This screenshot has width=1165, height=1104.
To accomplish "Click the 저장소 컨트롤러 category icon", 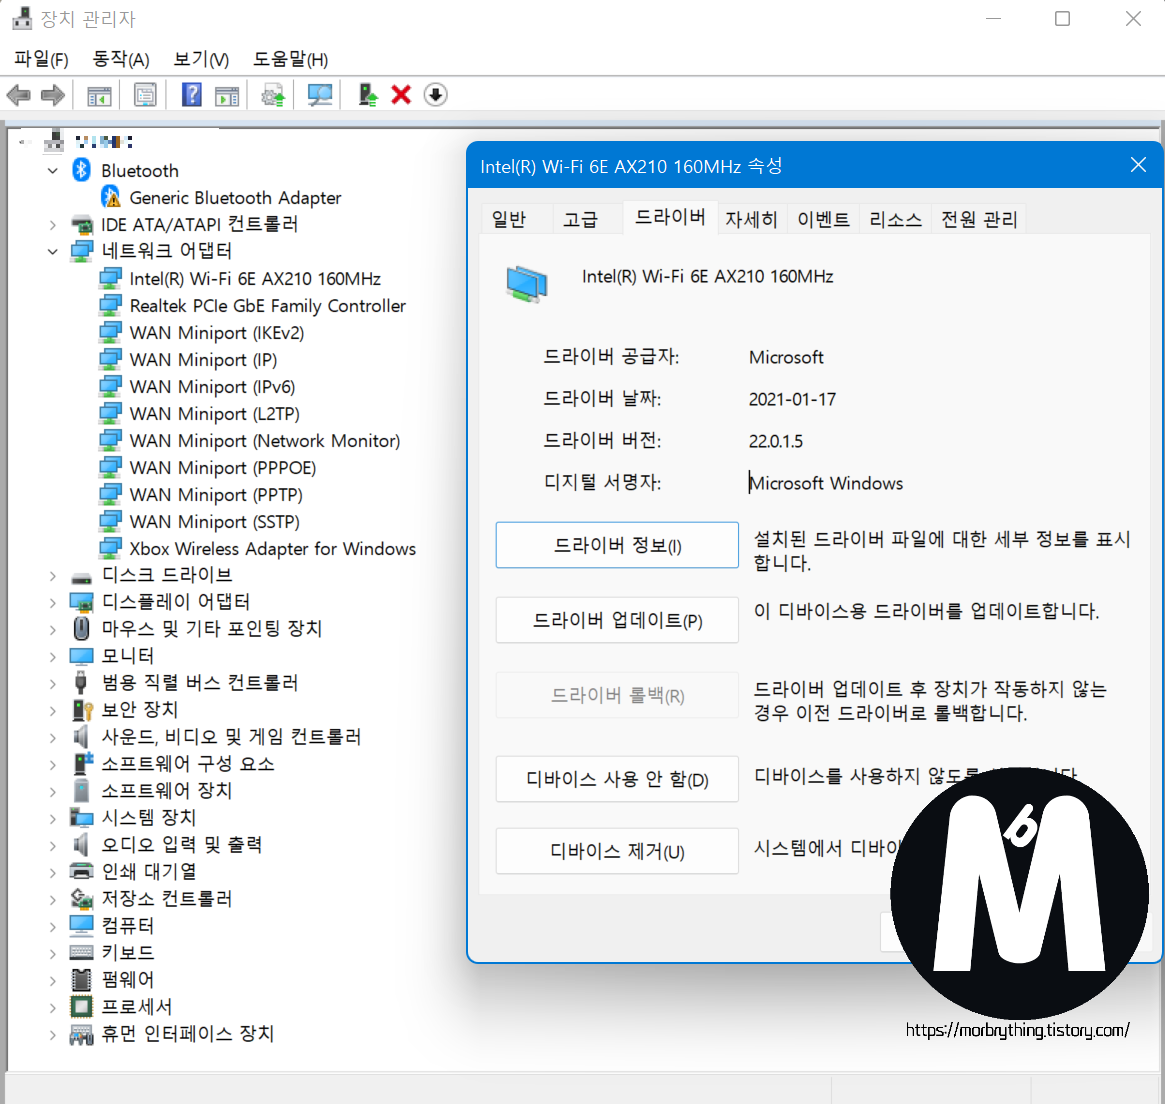I will coord(81,898).
